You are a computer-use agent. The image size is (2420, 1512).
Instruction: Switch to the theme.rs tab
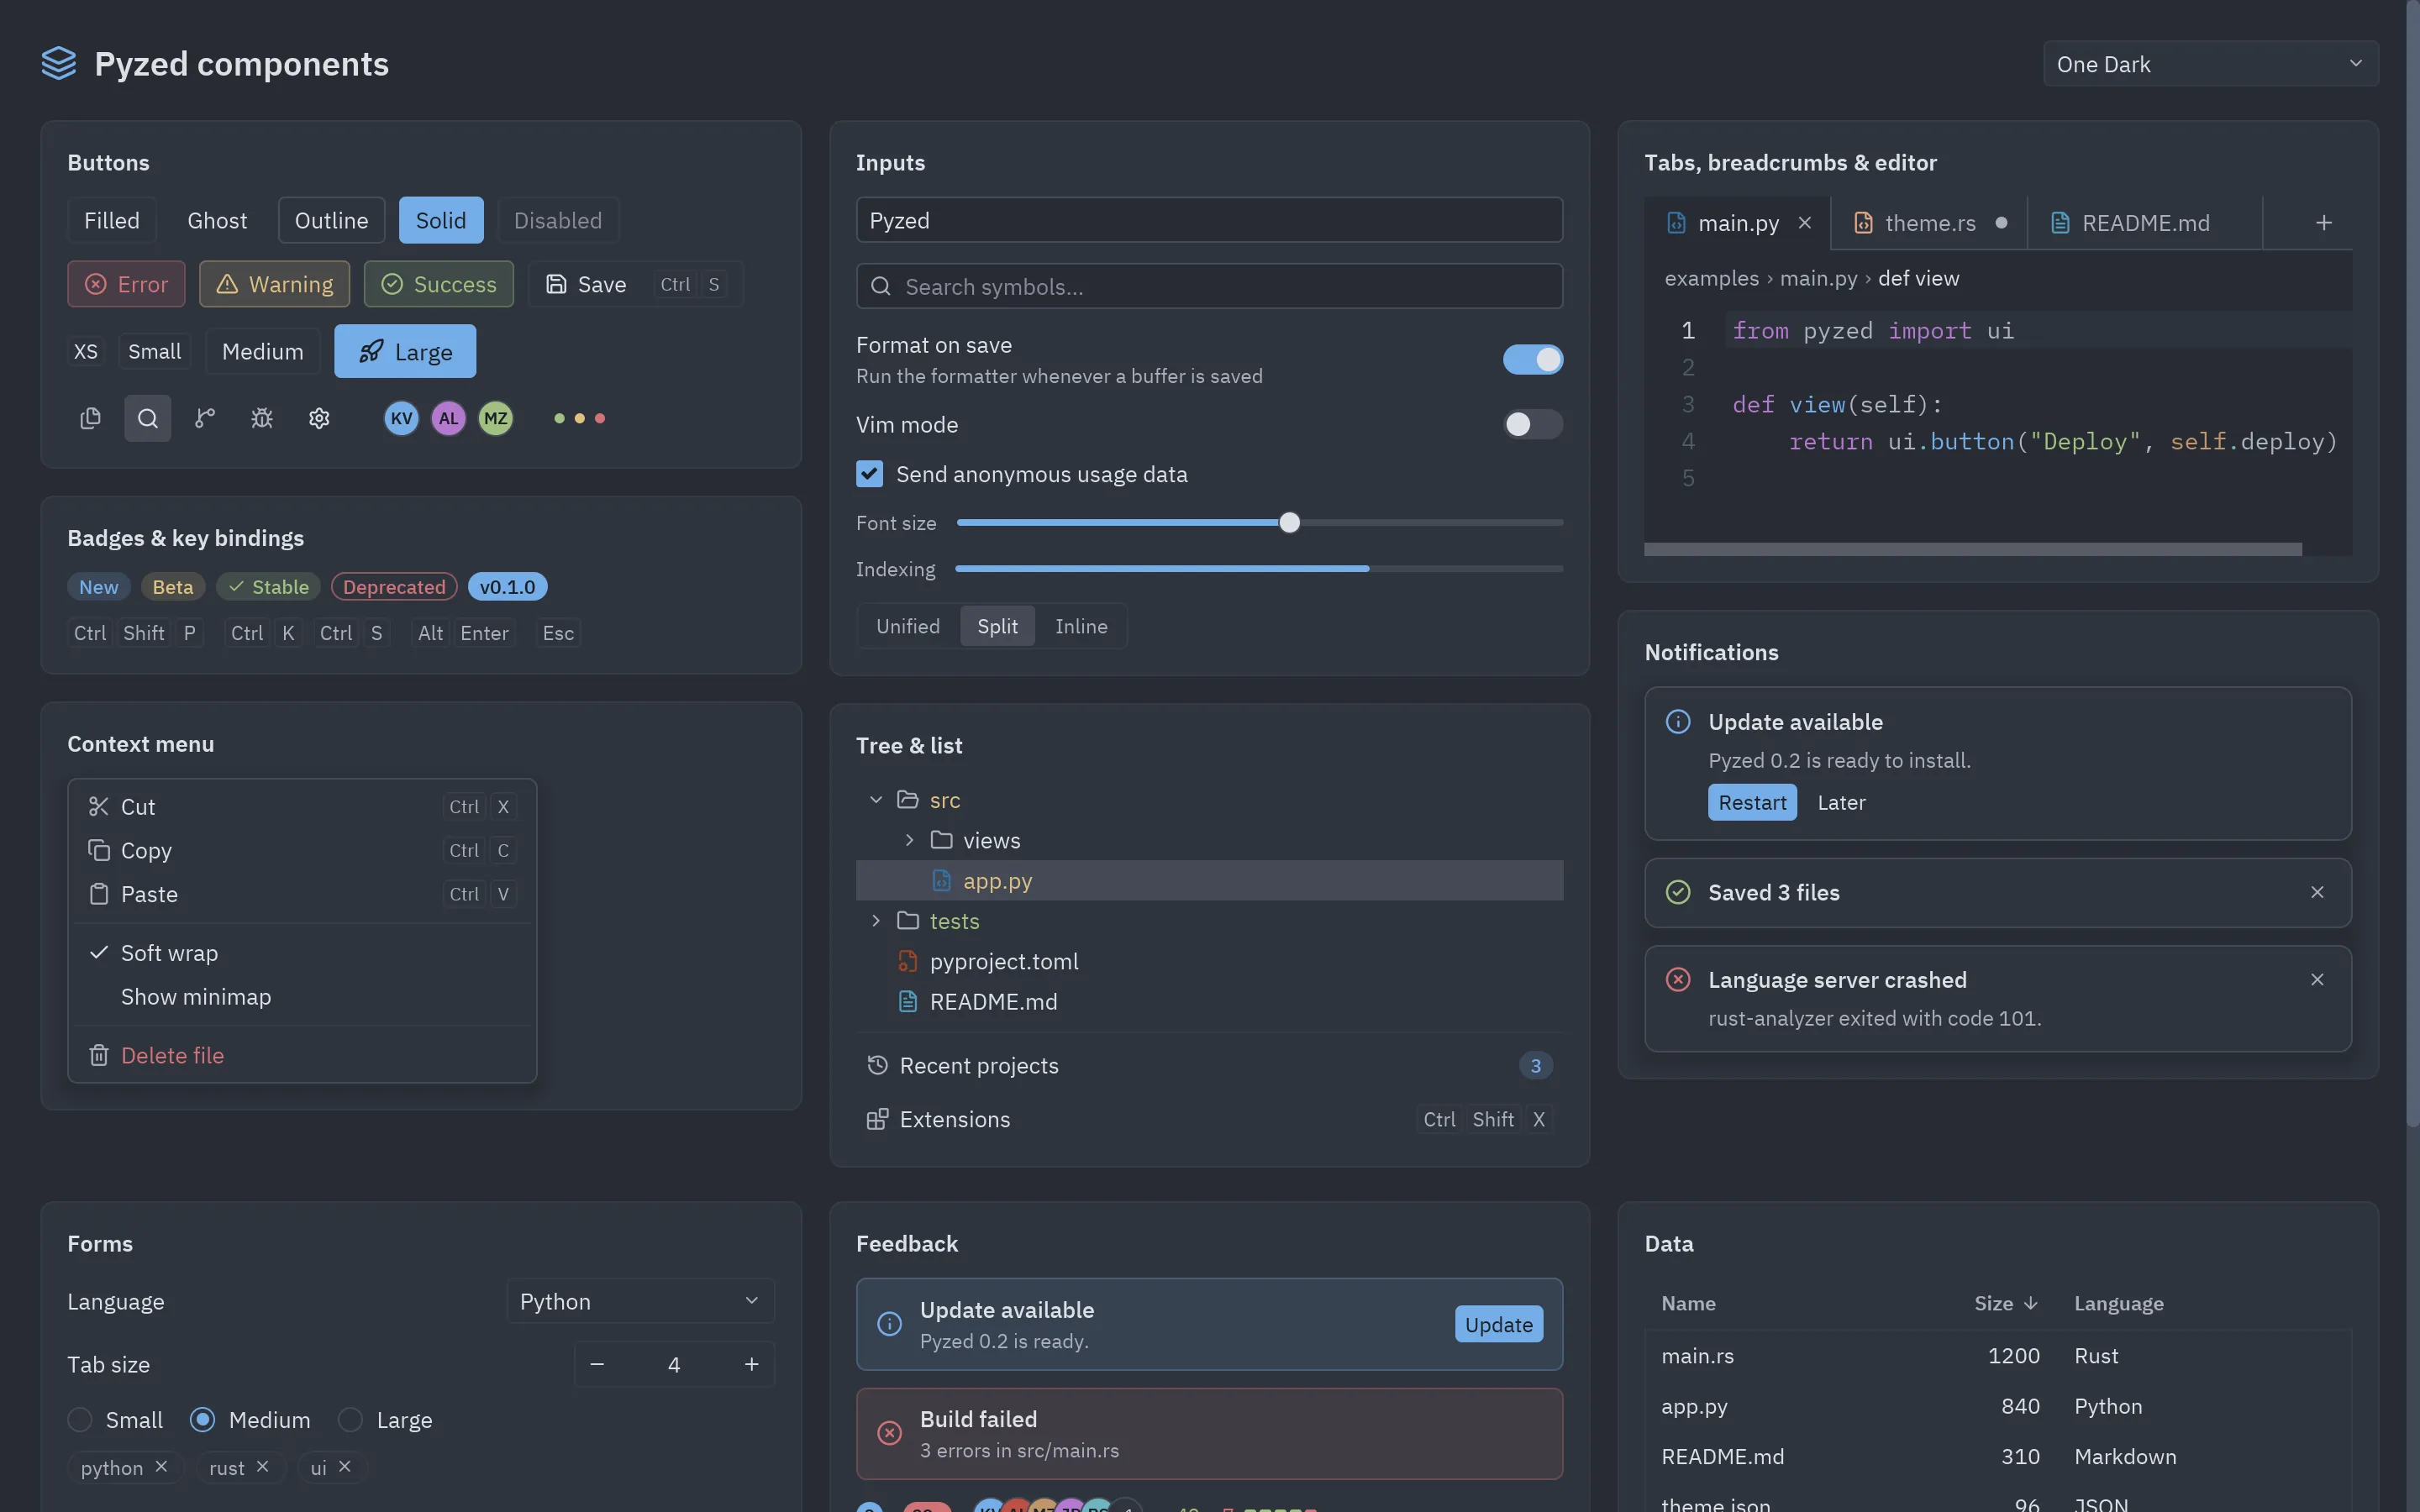[x=1929, y=223]
